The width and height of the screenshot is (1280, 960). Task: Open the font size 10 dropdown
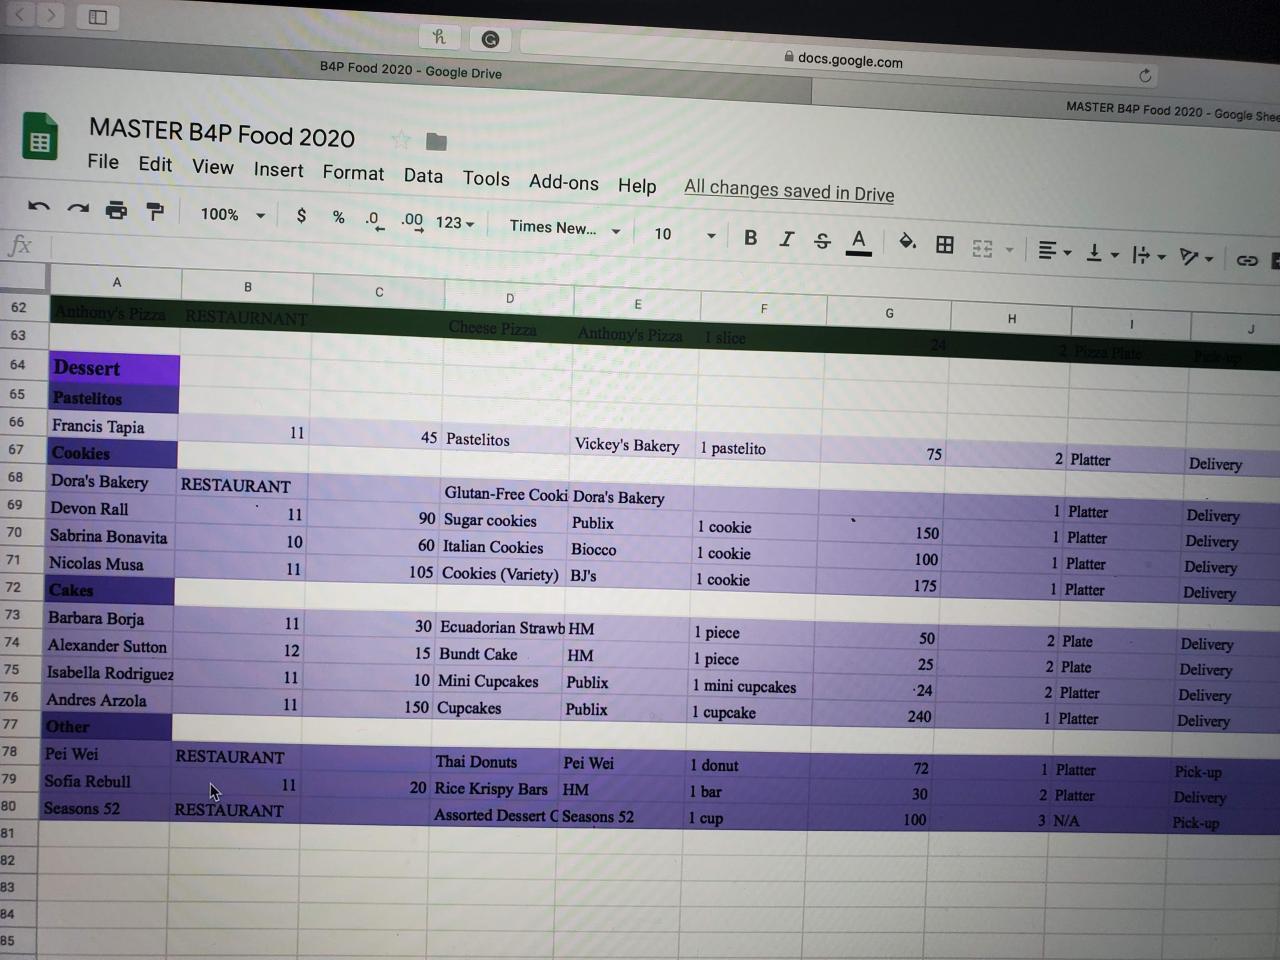(x=685, y=234)
